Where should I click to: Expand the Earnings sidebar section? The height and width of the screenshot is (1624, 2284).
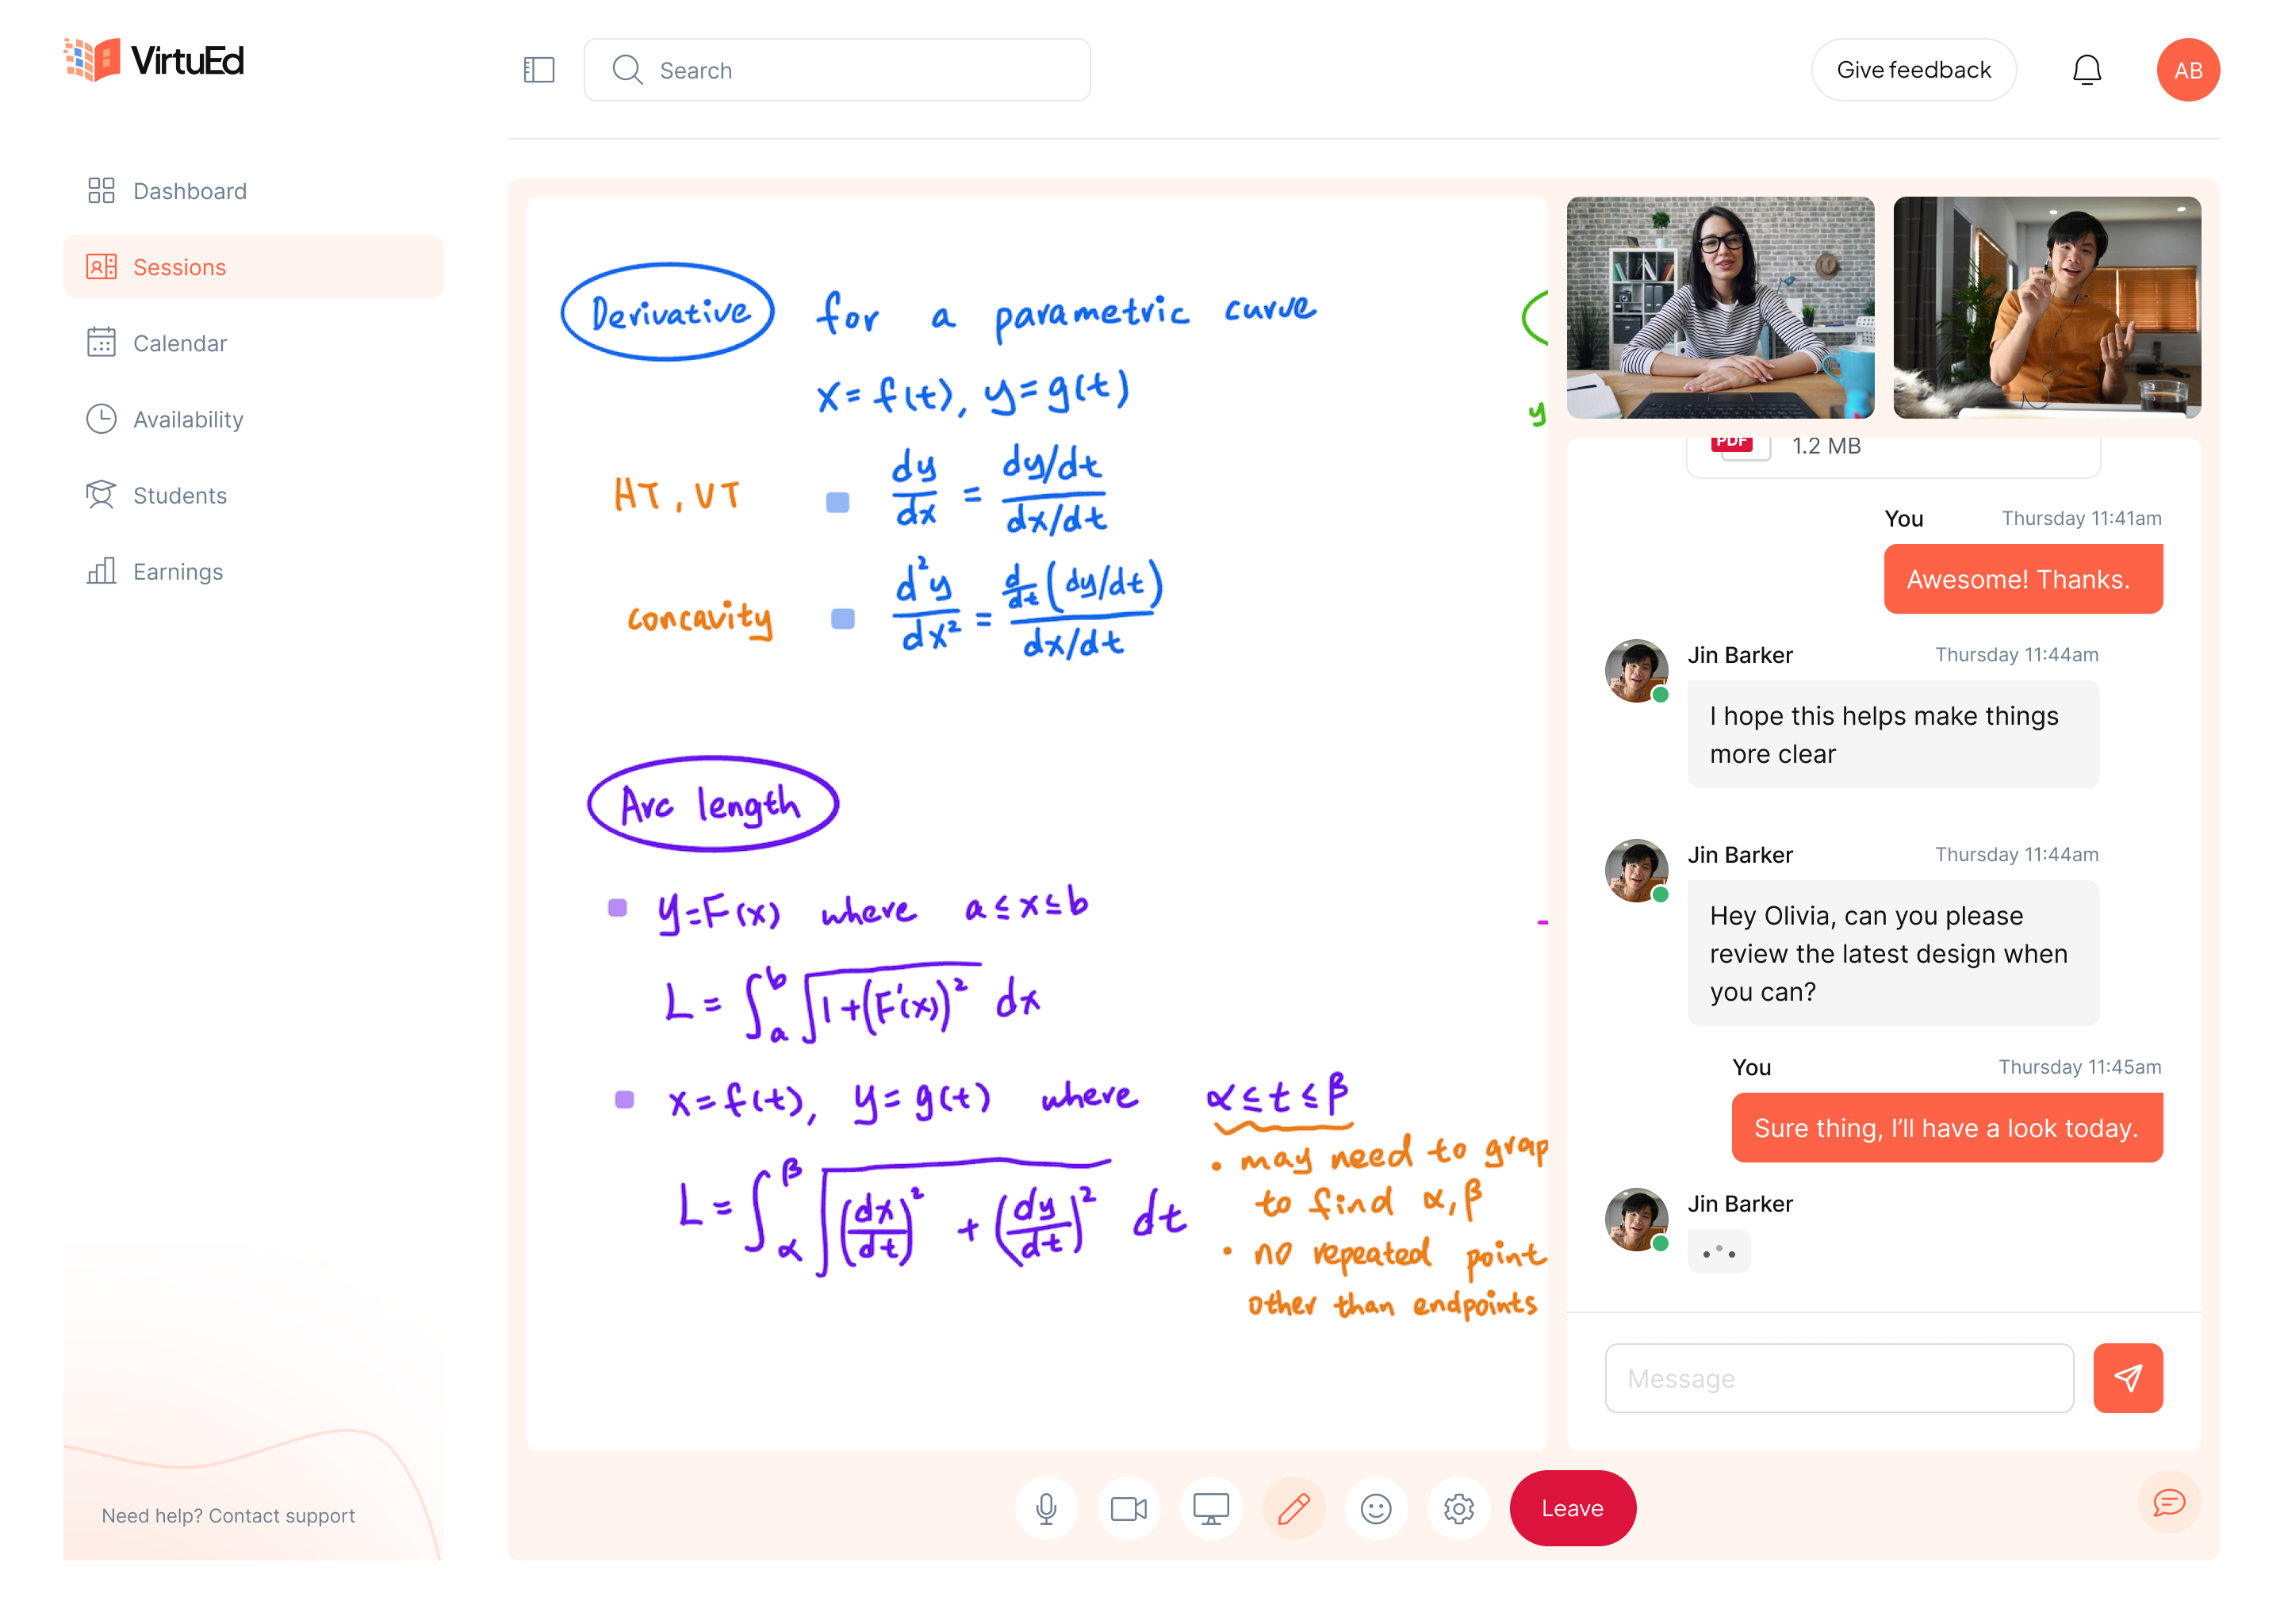(x=178, y=571)
